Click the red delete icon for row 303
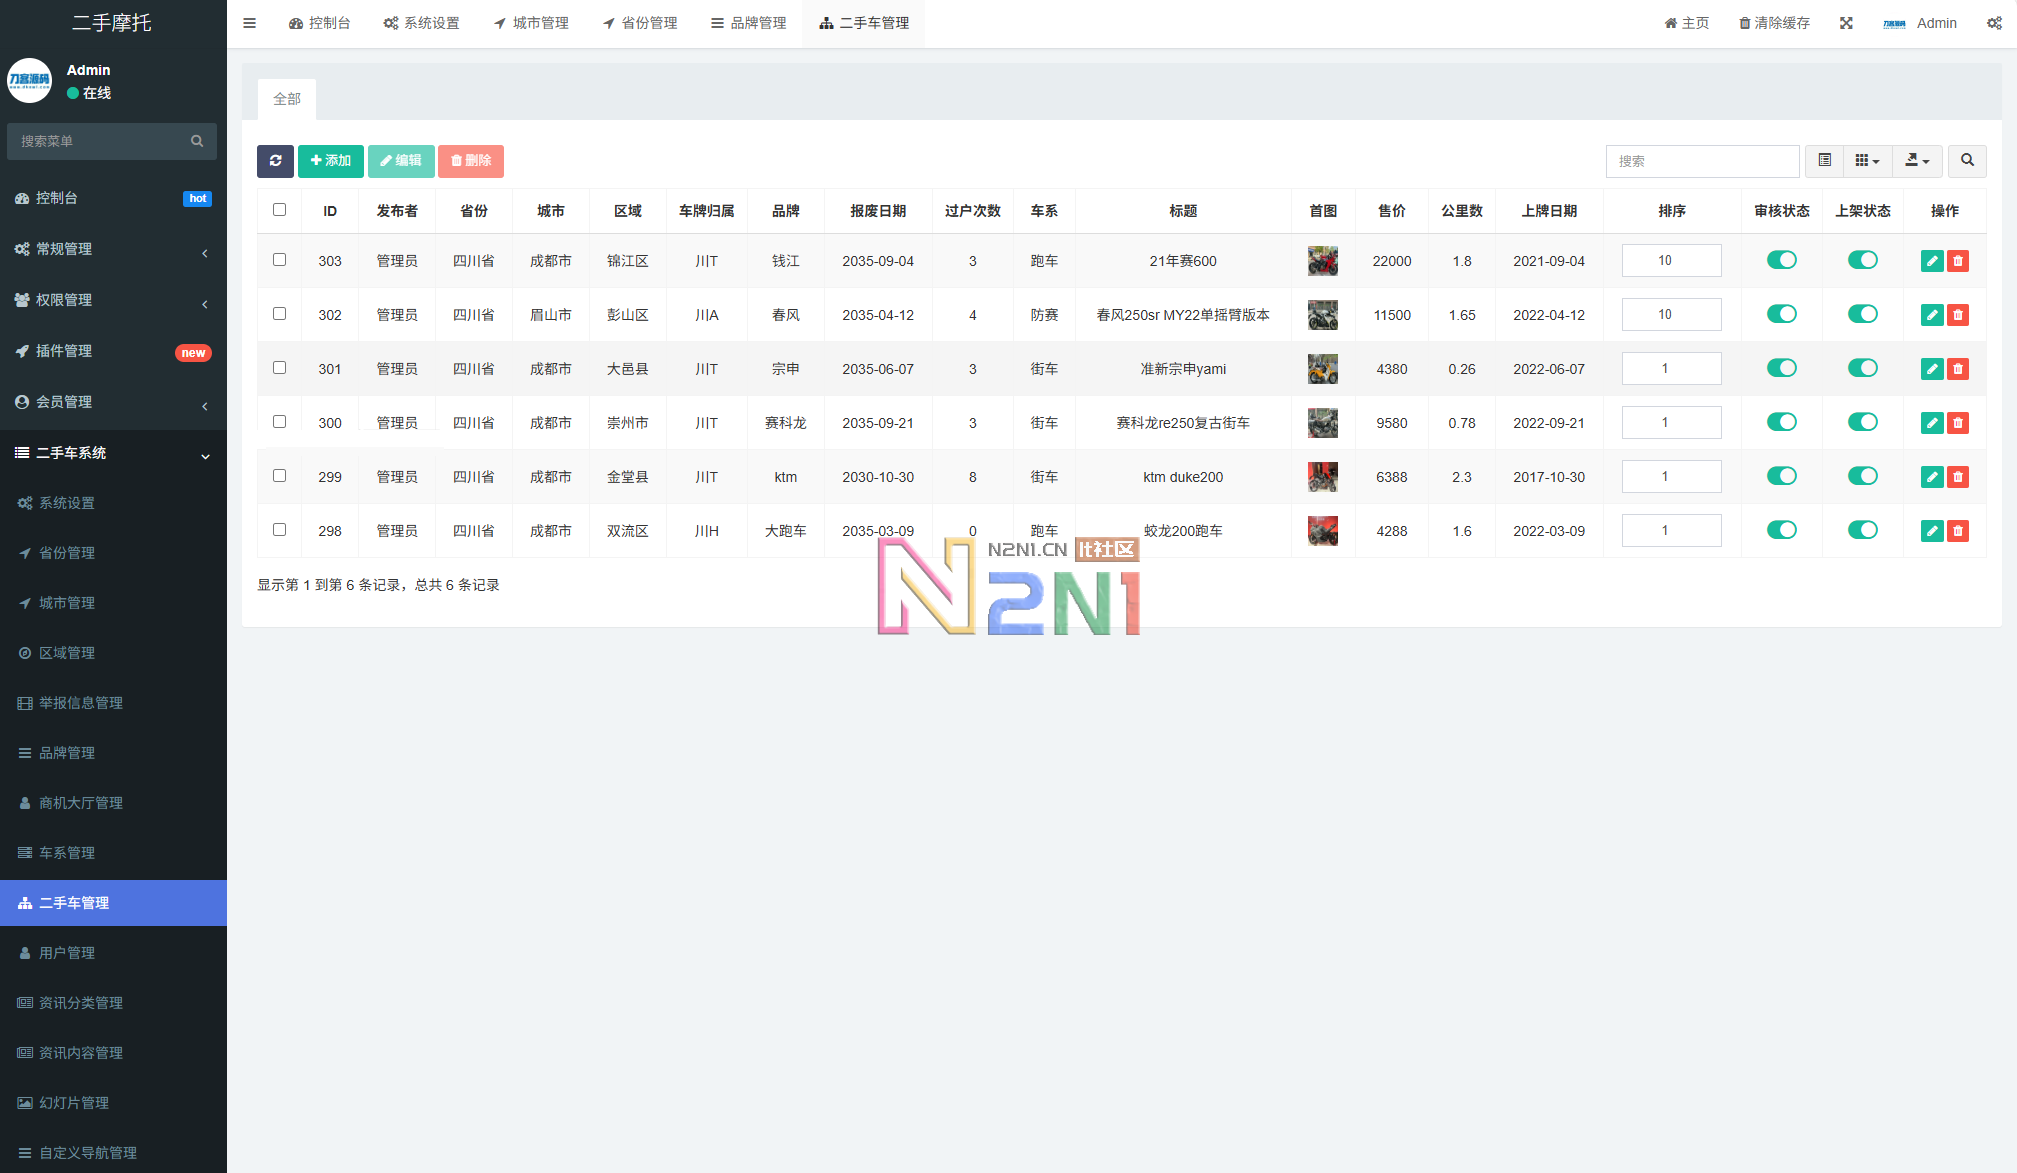Image resolution: width=2017 pixels, height=1173 pixels. point(1958,261)
